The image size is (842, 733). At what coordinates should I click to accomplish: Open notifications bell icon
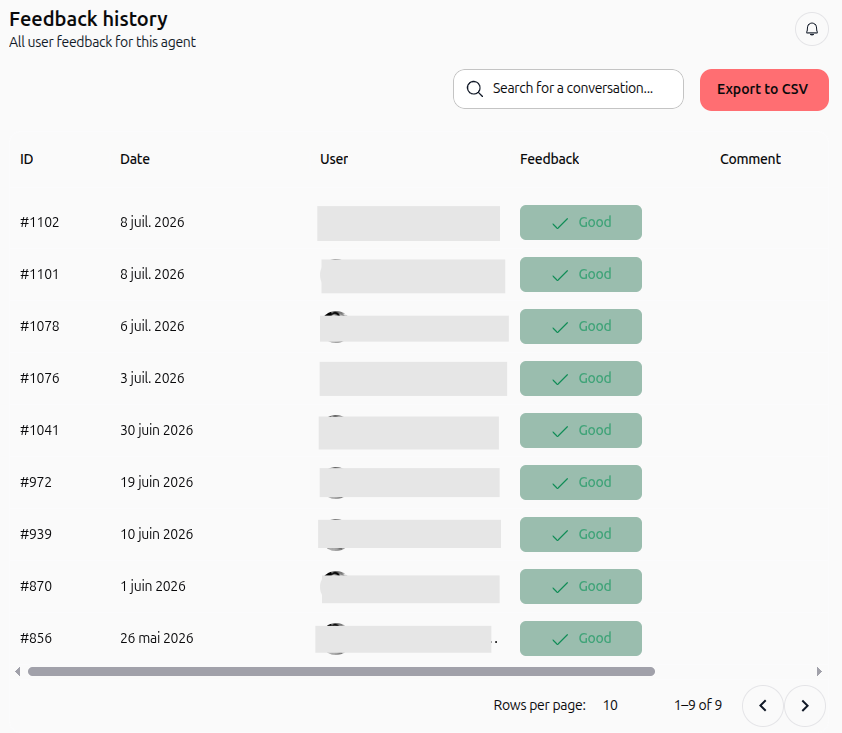pos(811,29)
